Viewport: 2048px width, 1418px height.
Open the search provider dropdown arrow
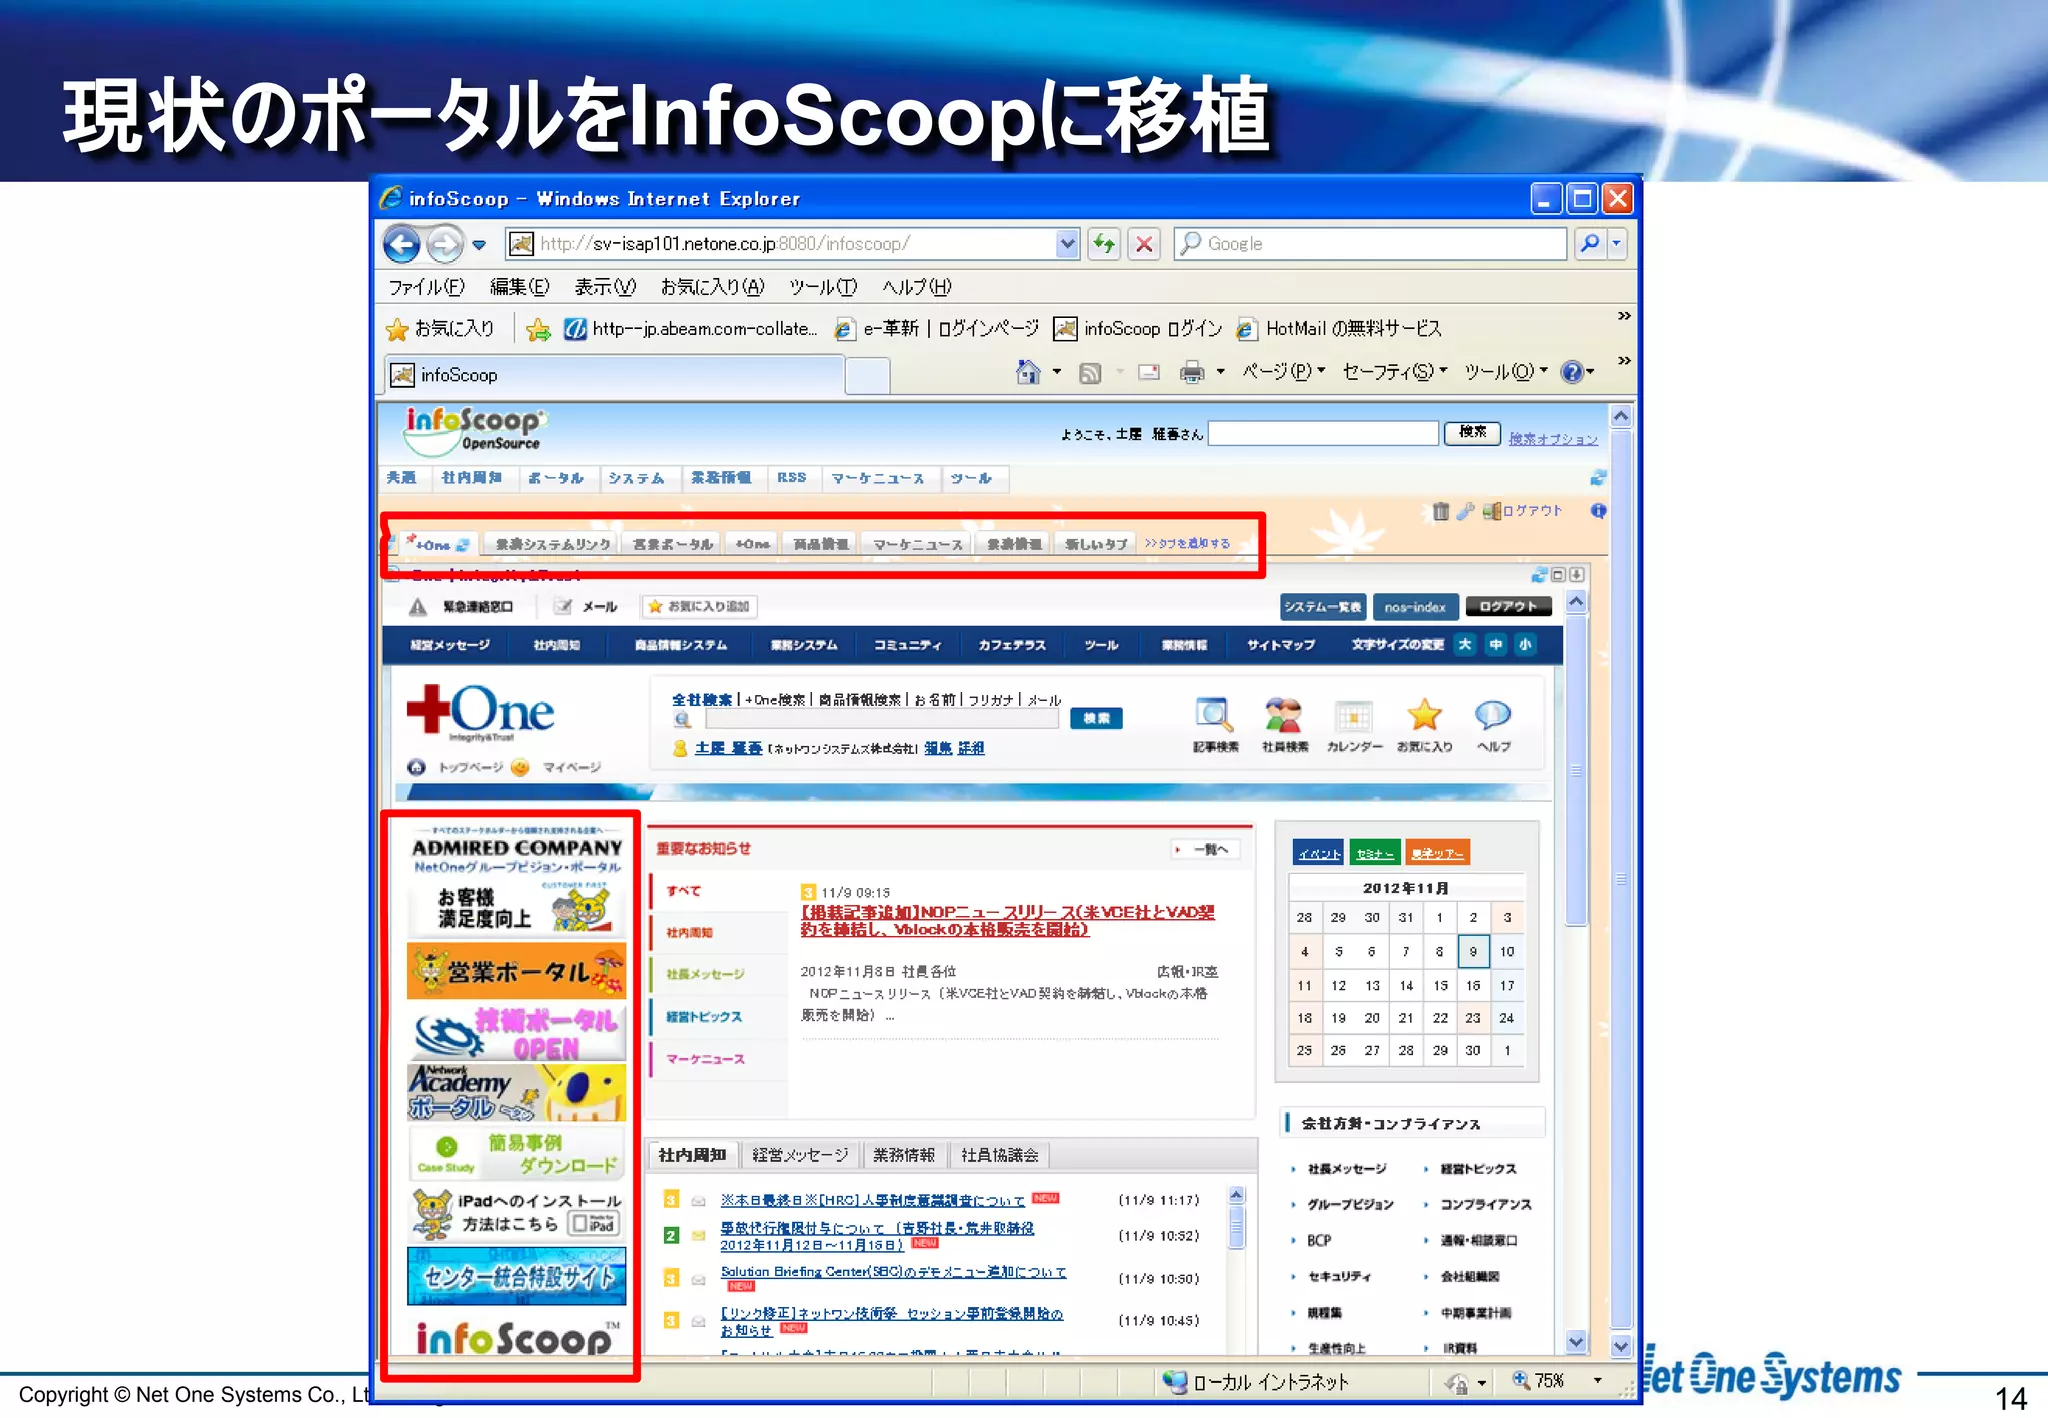pos(1616,243)
